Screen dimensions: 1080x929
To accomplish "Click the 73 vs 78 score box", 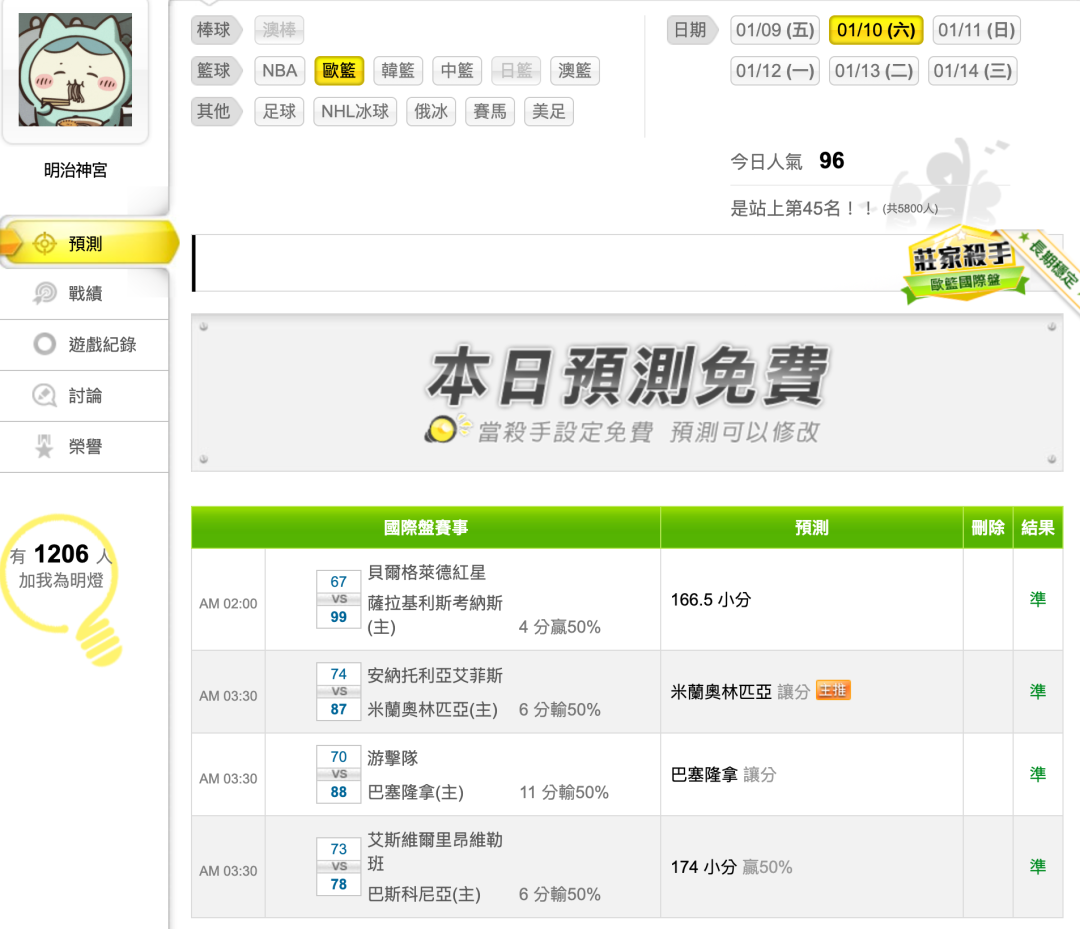I will click(338, 866).
